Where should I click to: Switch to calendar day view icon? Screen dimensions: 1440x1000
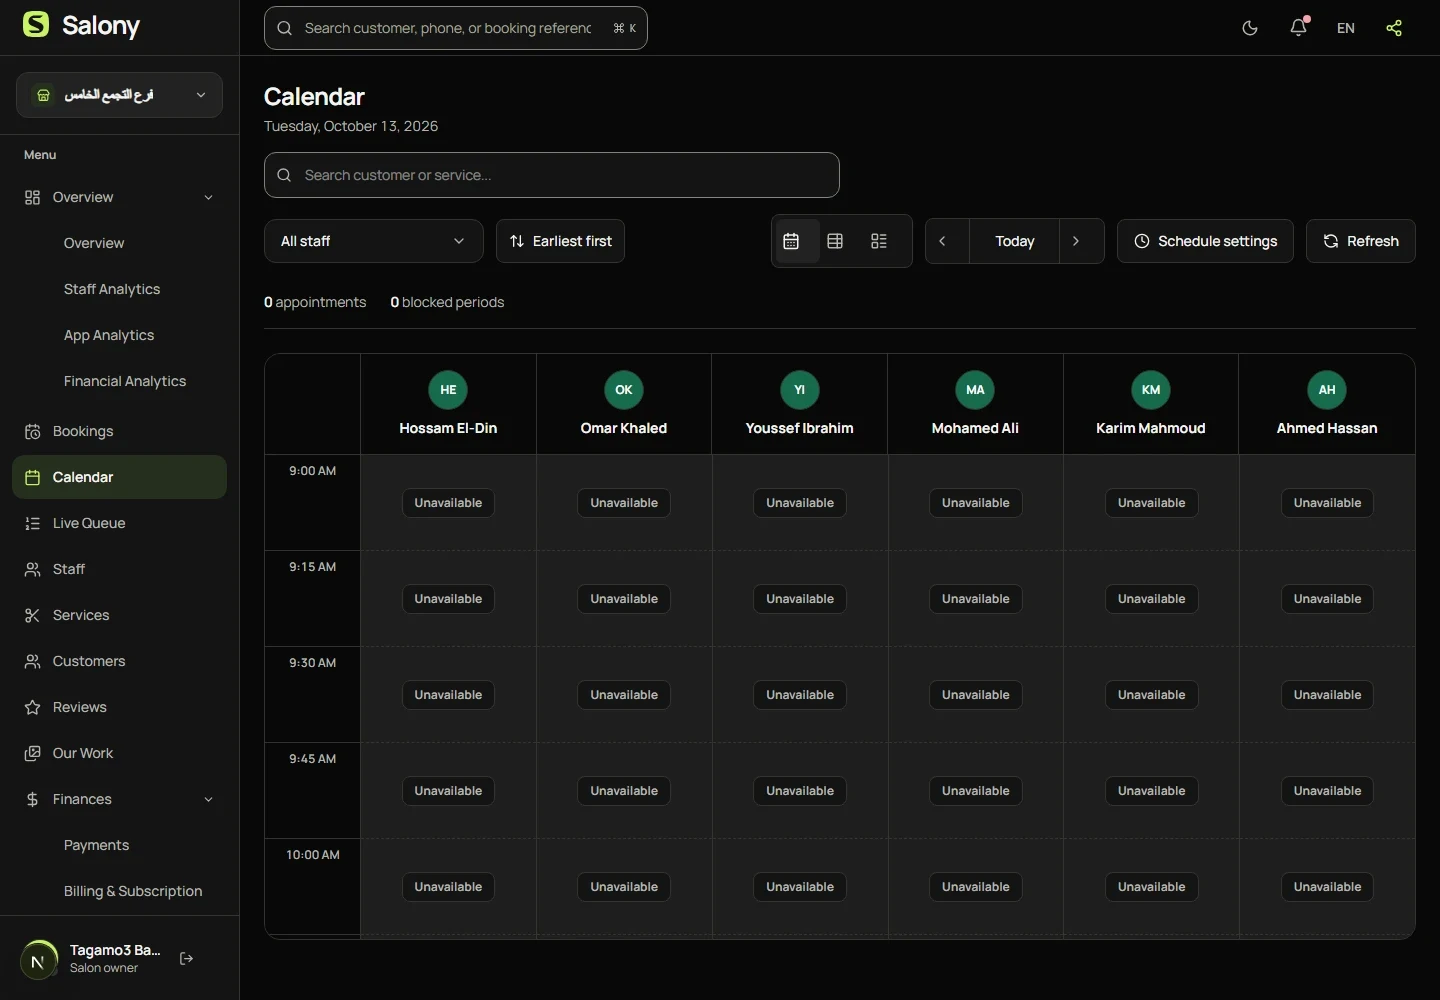point(791,241)
